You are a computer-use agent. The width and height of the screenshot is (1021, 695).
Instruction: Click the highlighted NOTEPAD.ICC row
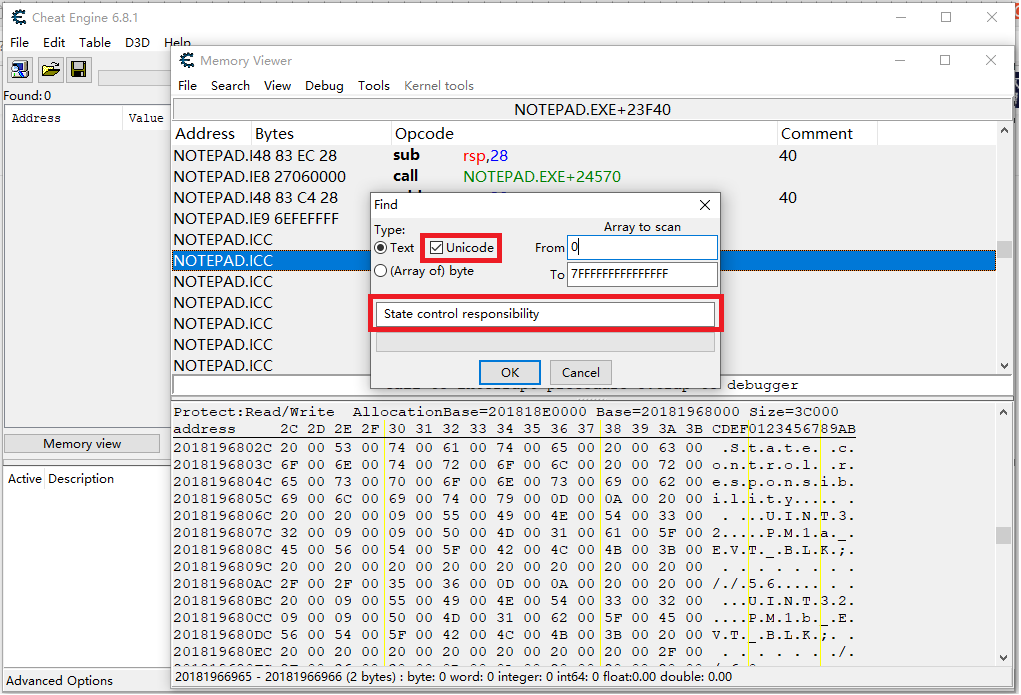click(272, 261)
